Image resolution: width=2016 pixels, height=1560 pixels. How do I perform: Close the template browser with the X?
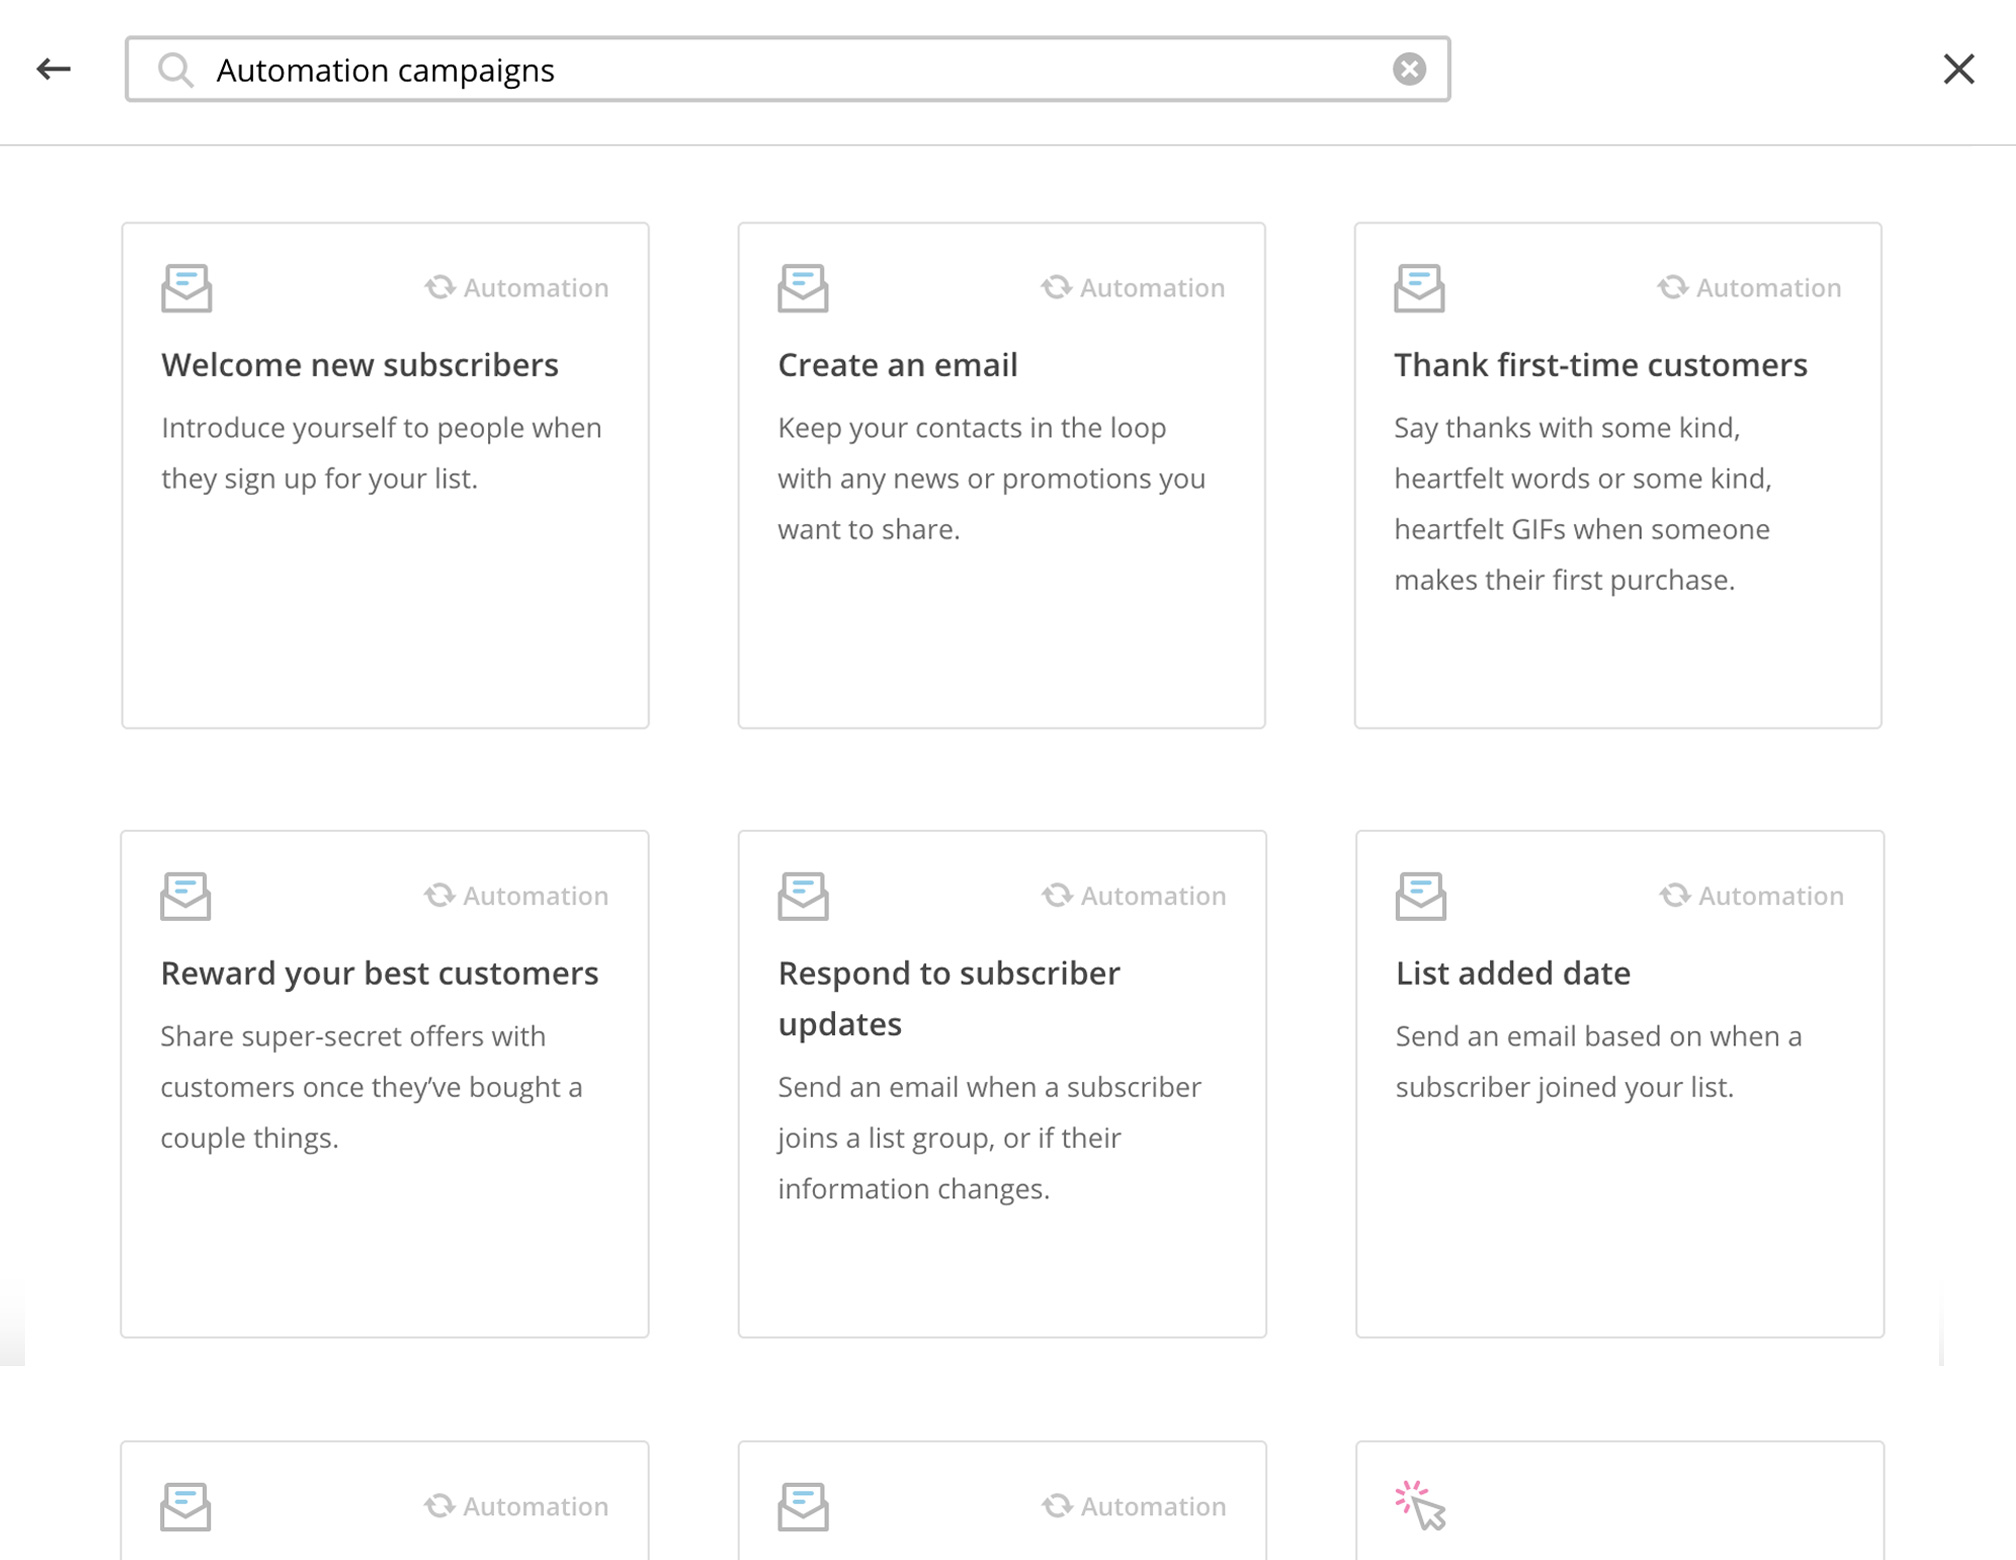click(x=1959, y=68)
